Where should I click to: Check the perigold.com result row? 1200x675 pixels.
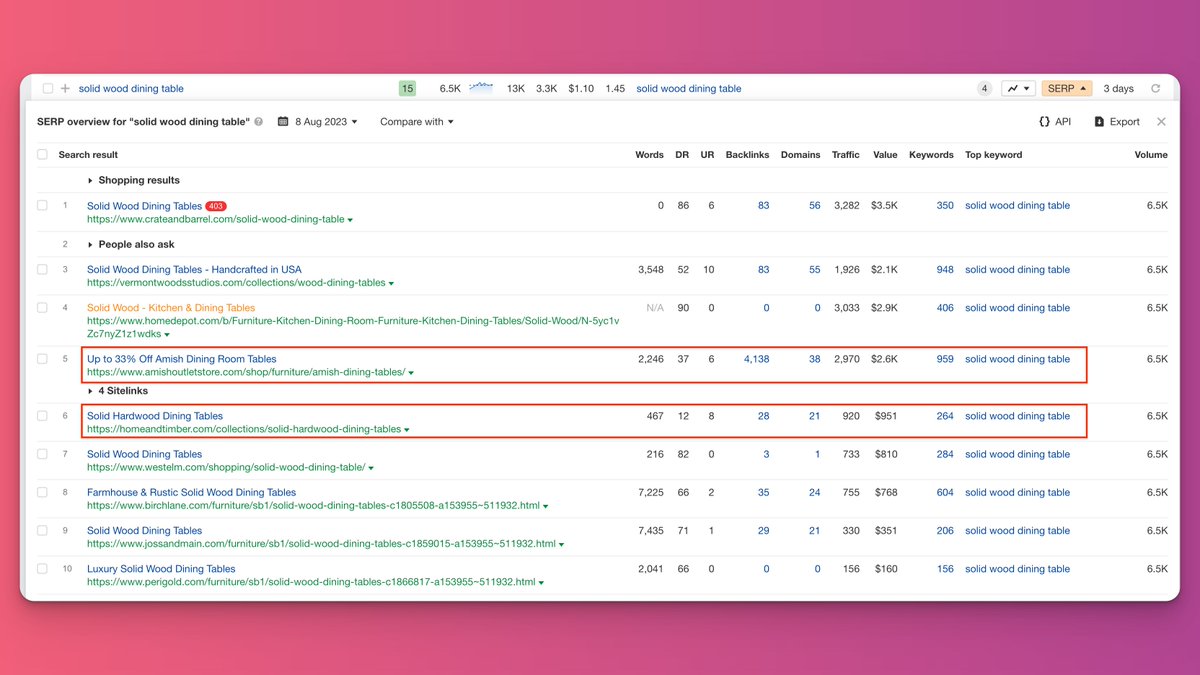(42, 569)
